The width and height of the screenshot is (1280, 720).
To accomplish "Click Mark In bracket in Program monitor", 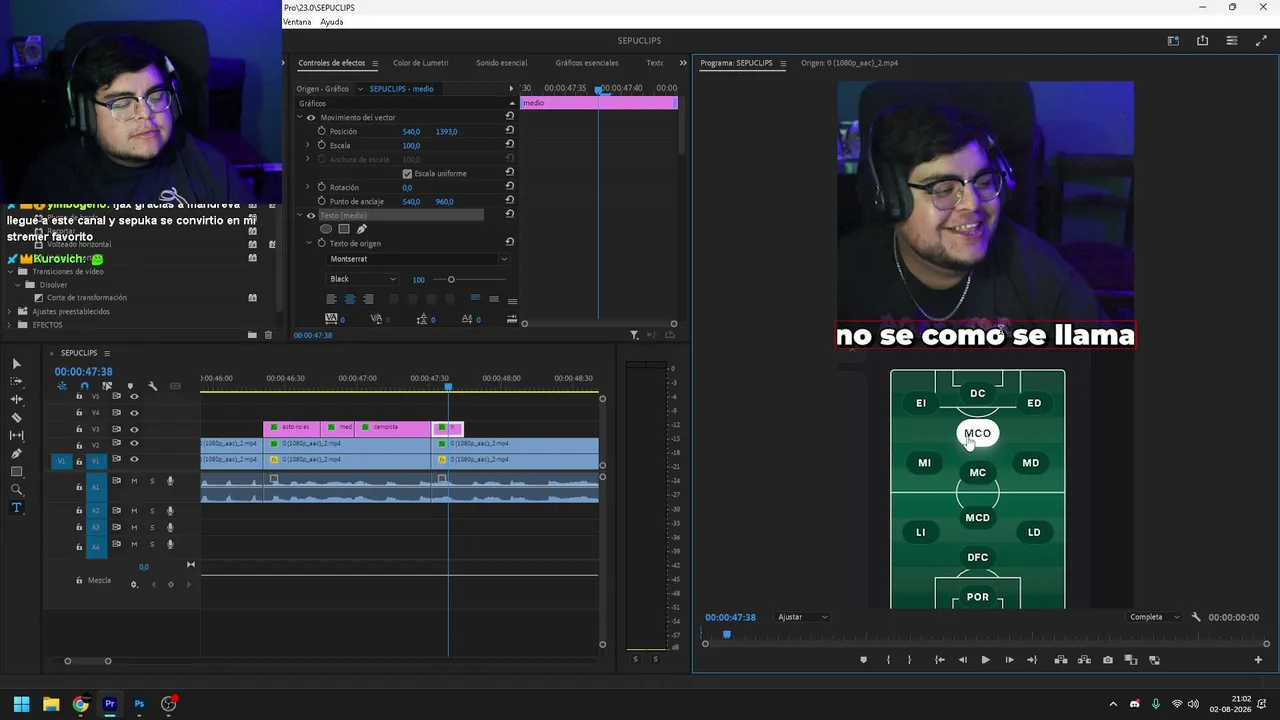I will [888, 660].
